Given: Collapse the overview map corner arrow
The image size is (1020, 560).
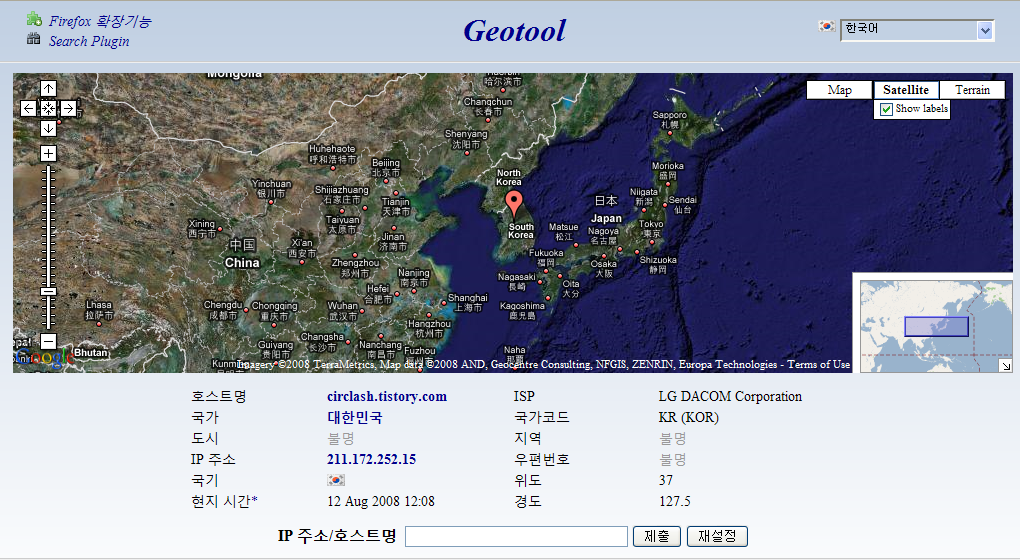Looking at the screenshot, I should [x=1006, y=366].
